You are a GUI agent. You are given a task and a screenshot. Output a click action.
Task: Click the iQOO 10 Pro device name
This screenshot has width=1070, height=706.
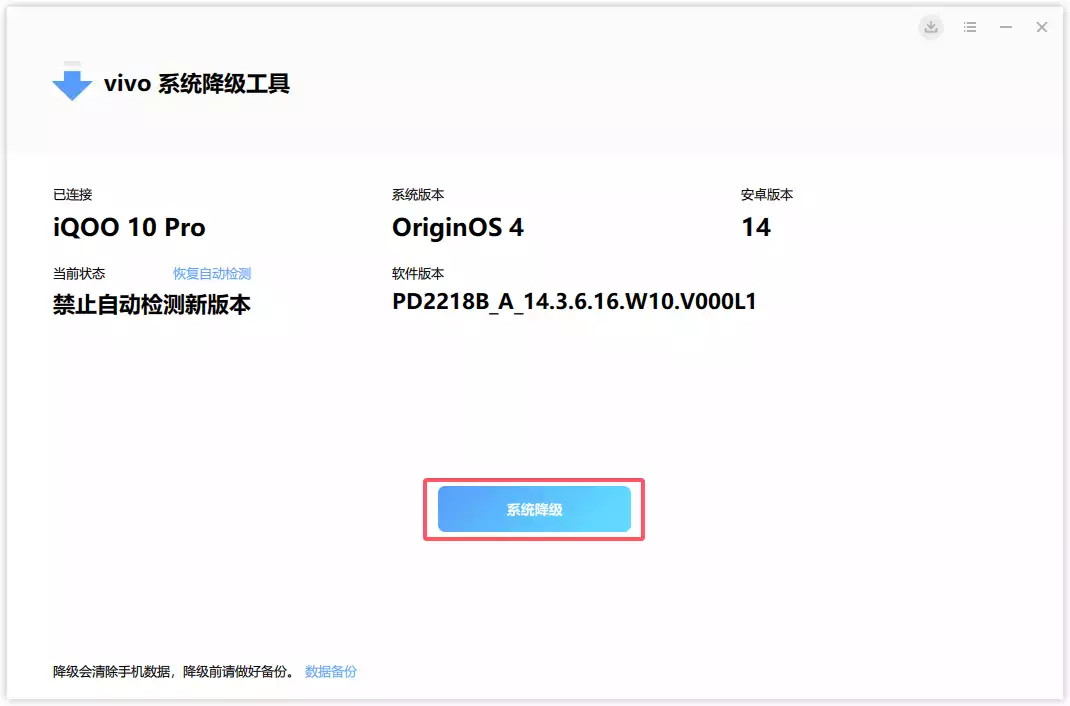[x=129, y=227]
